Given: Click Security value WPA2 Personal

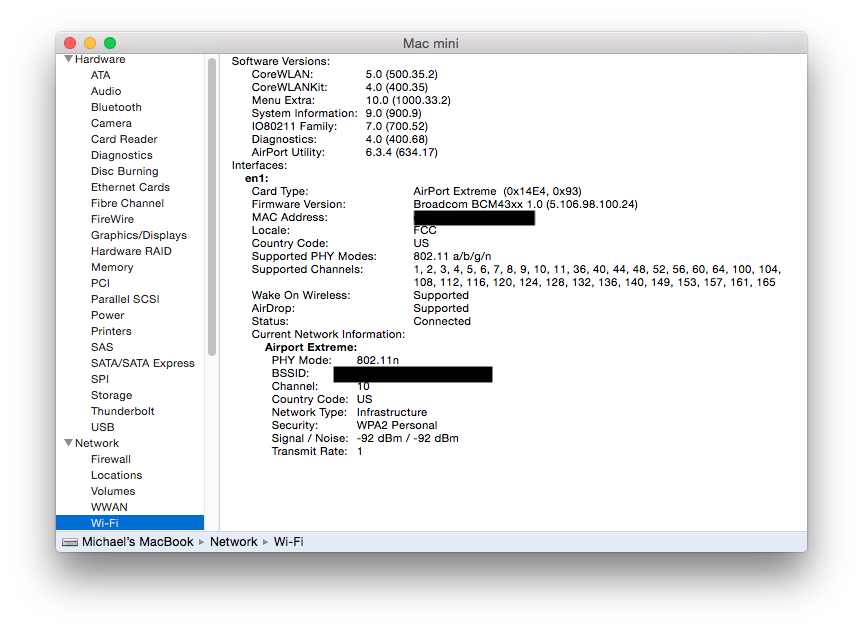Looking at the screenshot, I should coord(397,426).
